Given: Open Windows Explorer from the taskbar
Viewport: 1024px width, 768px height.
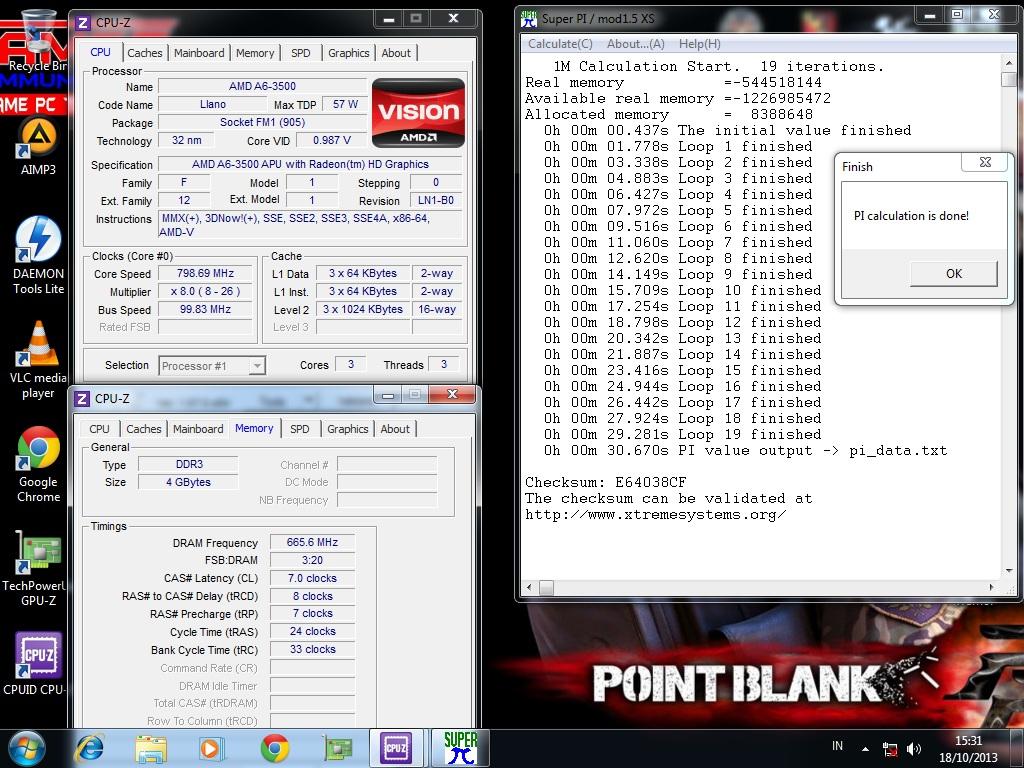Looking at the screenshot, I should tap(151, 748).
